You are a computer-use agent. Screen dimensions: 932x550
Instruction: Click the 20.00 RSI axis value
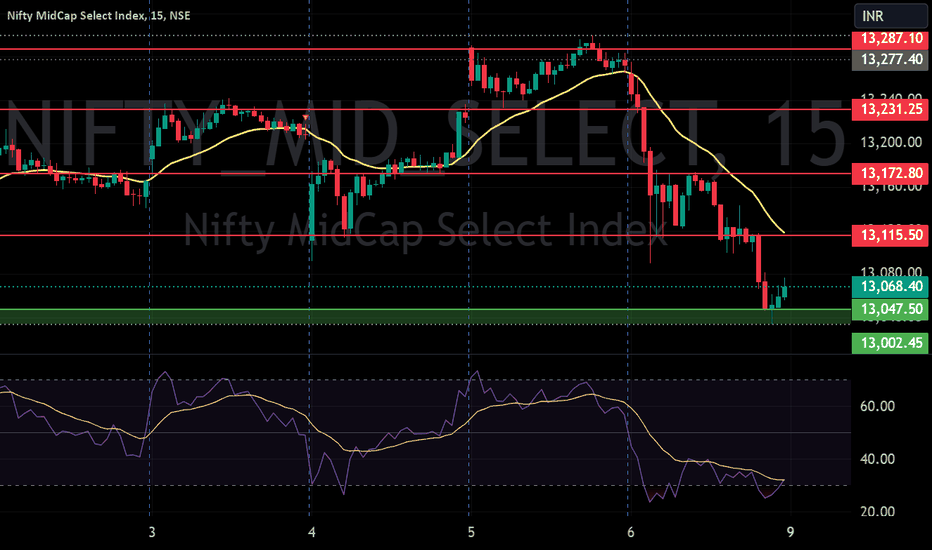coord(877,511)
